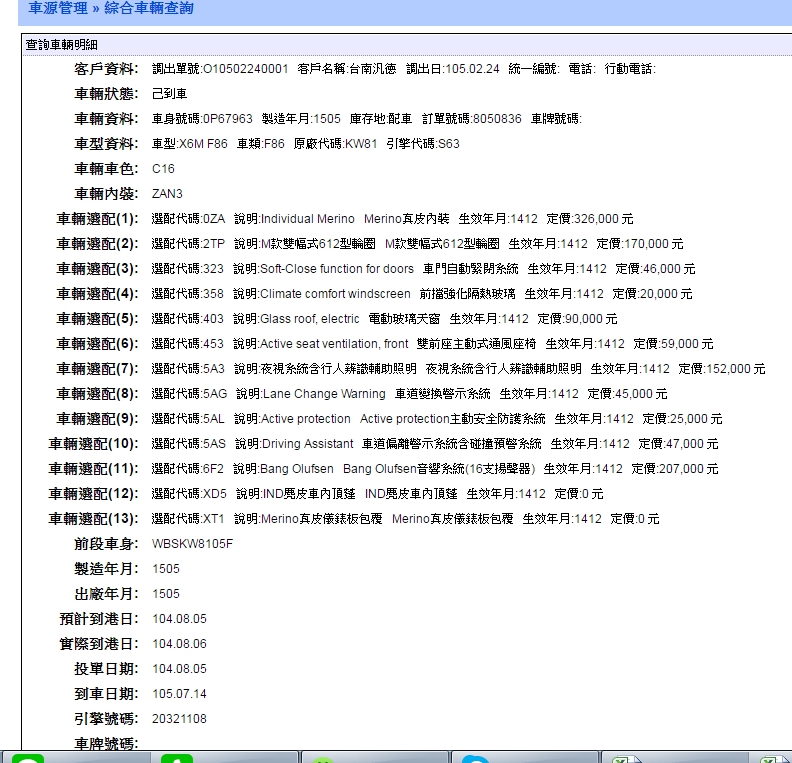The width and height of the screenshot is (792, 763).
Task: Select option code 6F2
Action: tap(213, 469)
